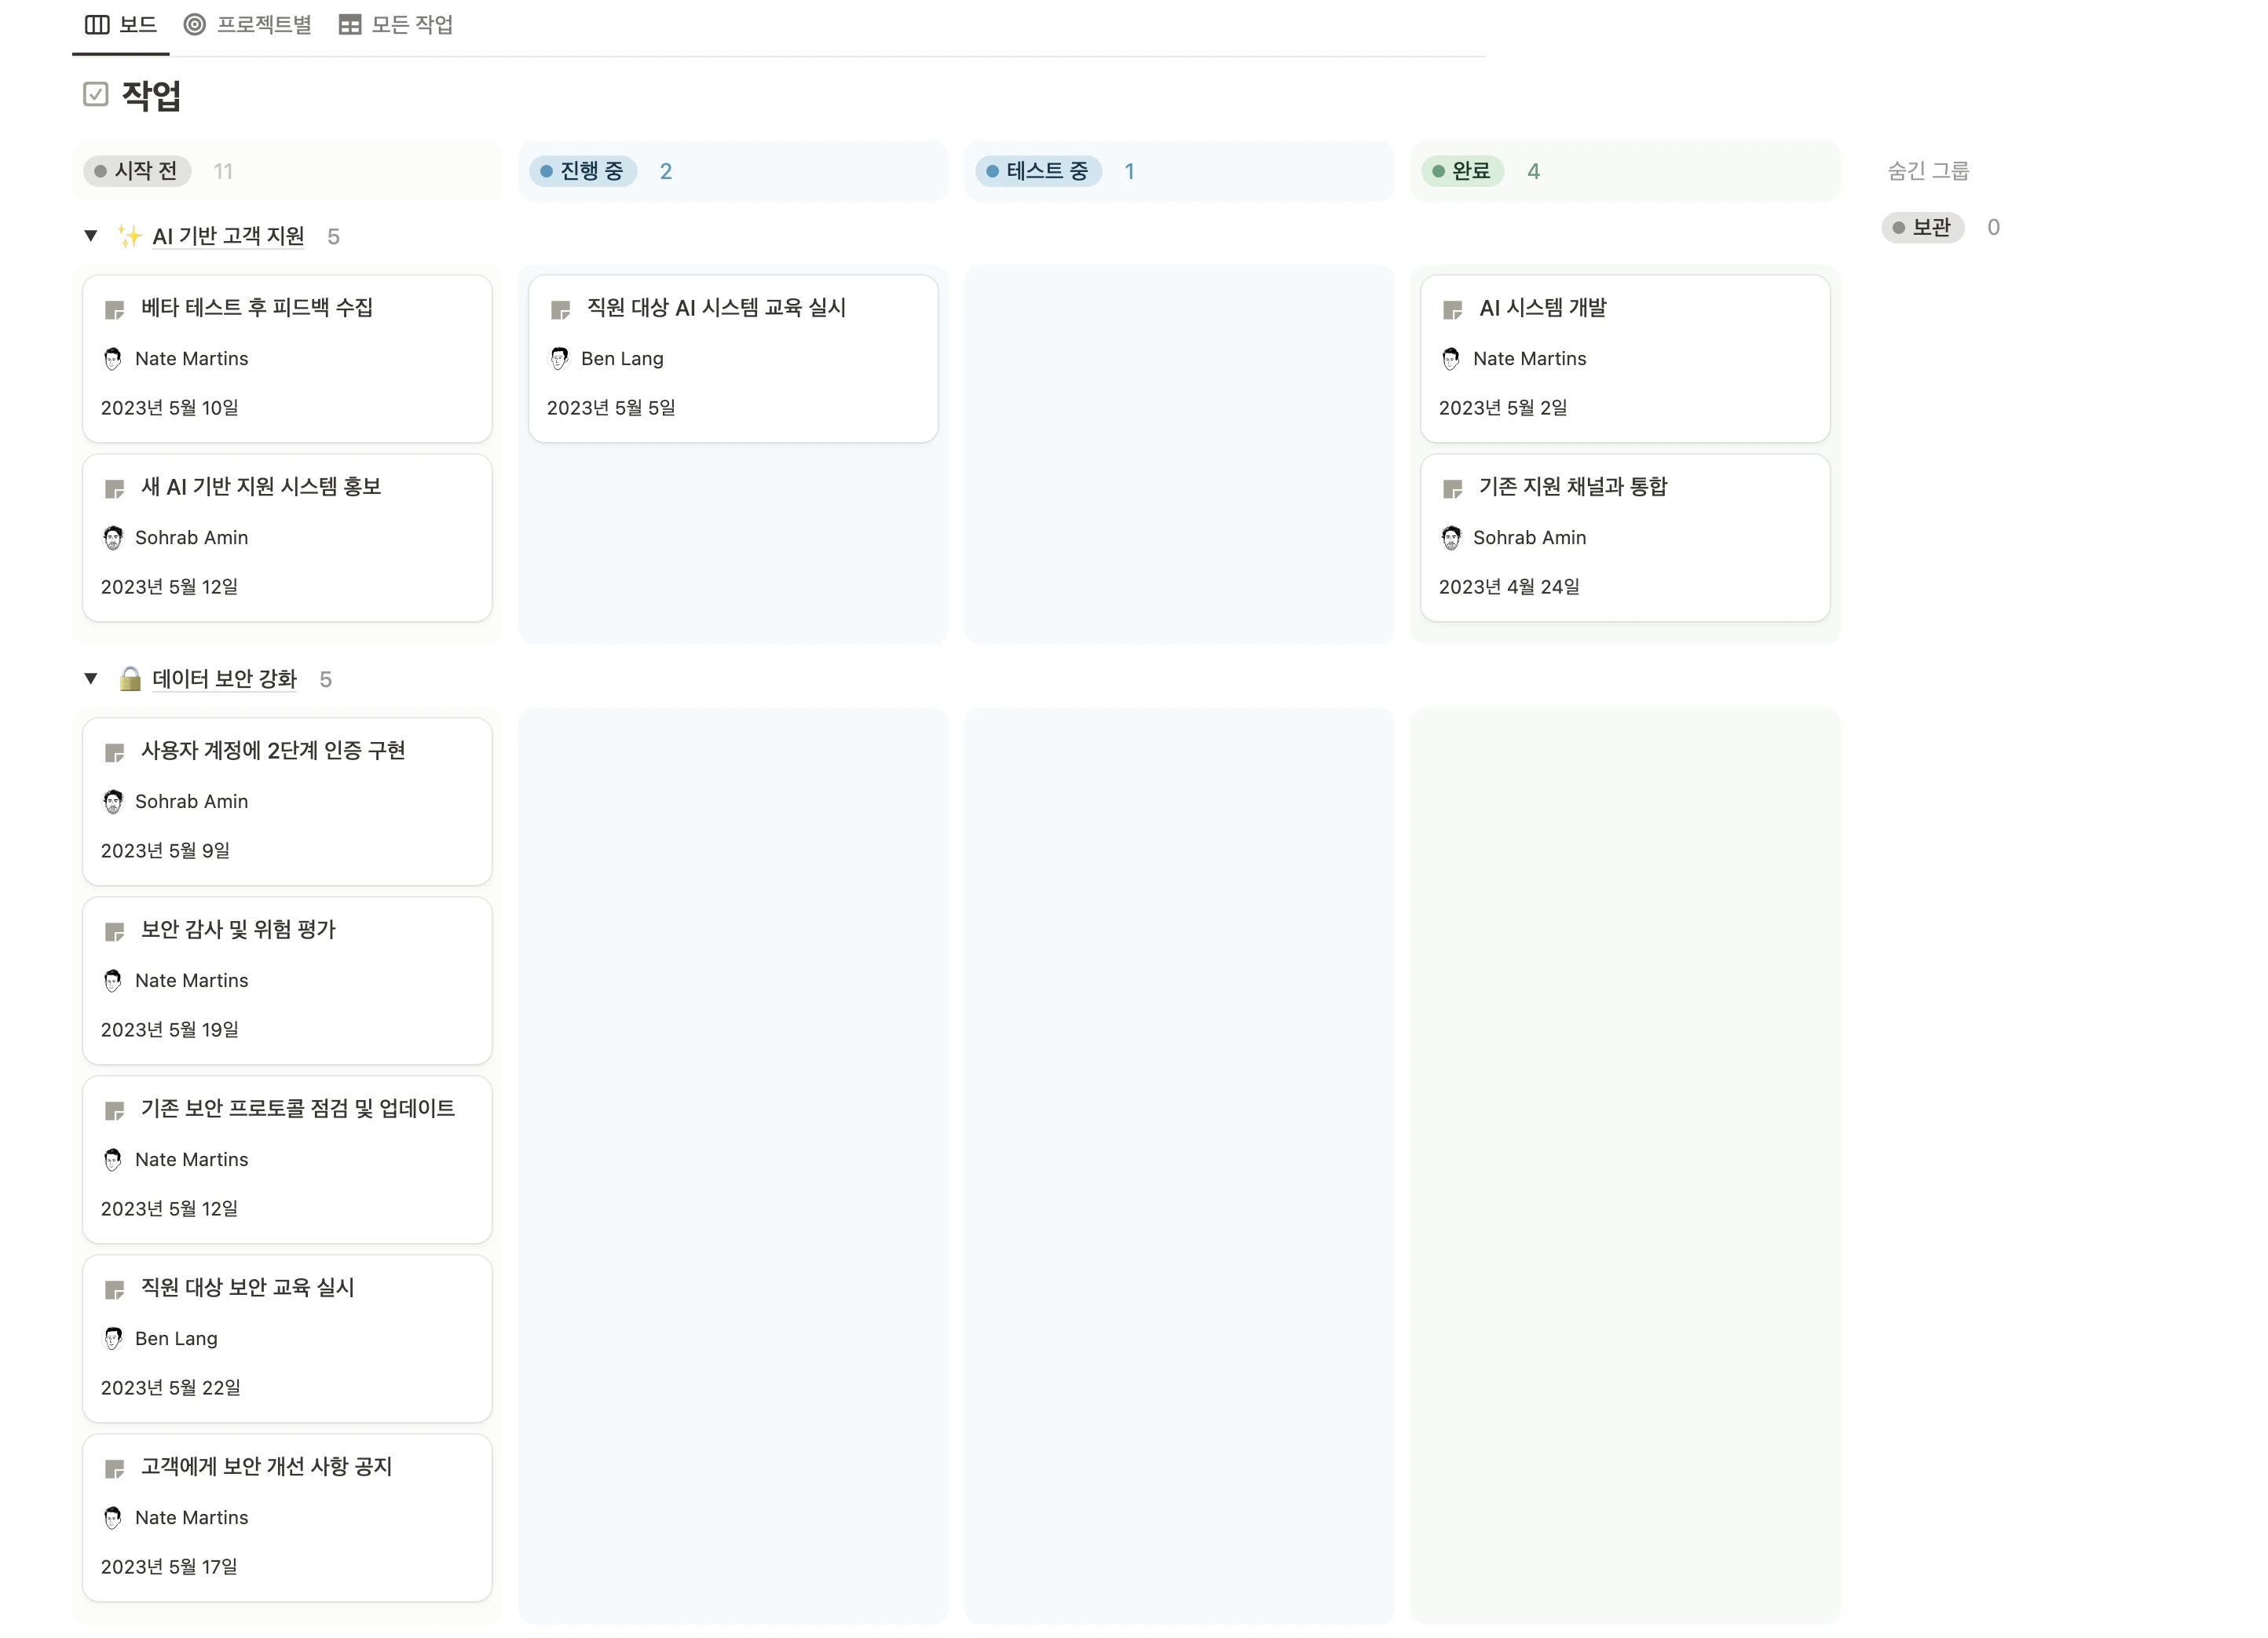Click the 완료 status tag header

(1462, 171)
